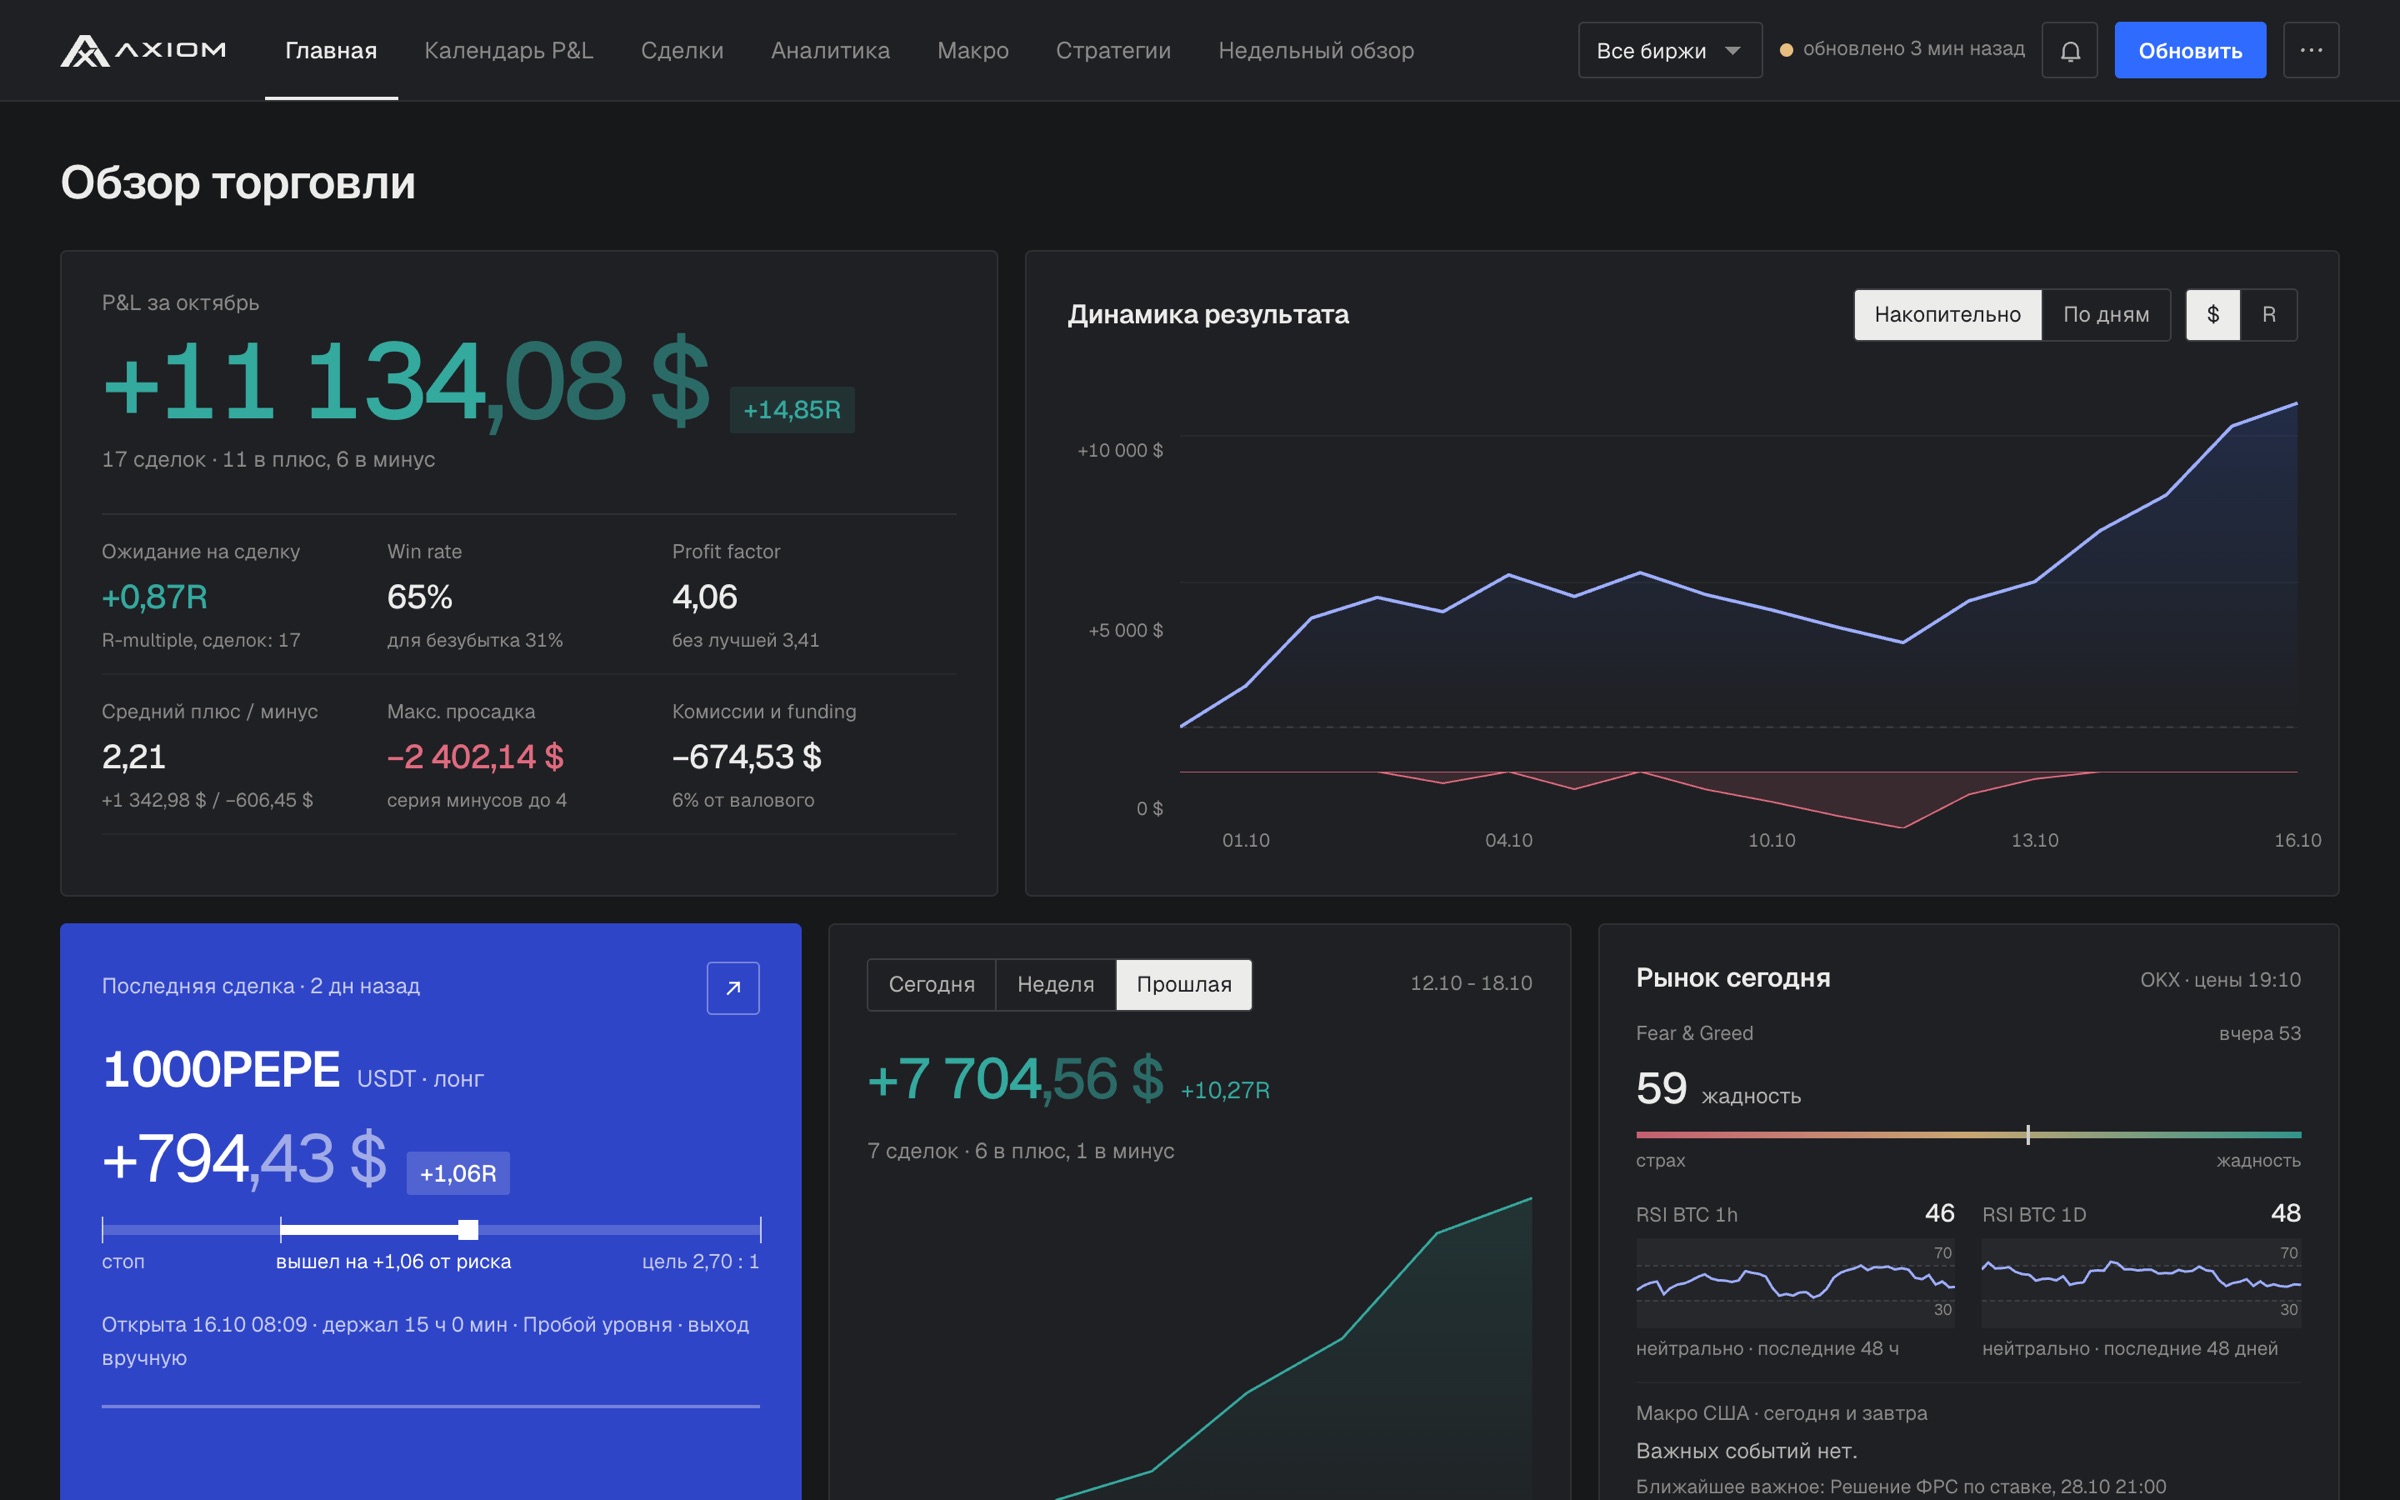Click the 13.10 date label on chart

[x=2035, y=840]
